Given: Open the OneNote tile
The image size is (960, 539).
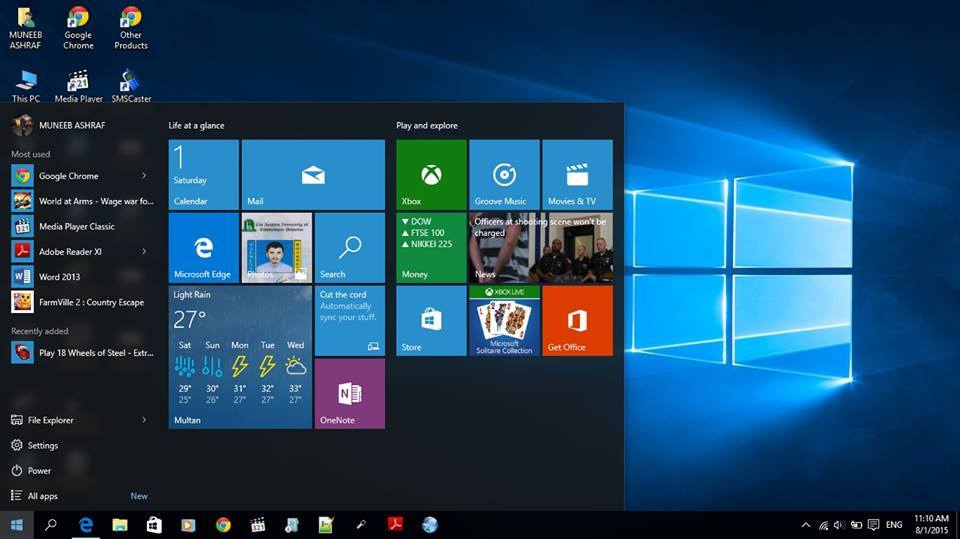Looking at the screenshot, I should pyautogui.click(x=350, y=393).
